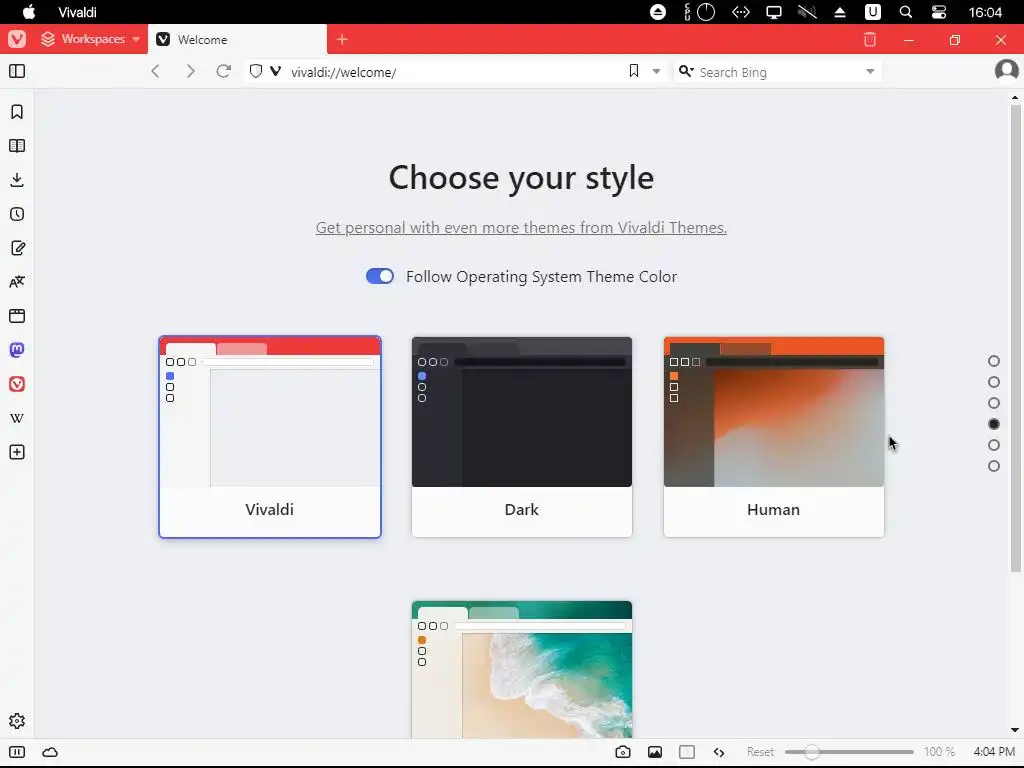This screenshot has height=768, width=1024.
Task: Reload the current page
Action: pos(223,71)
